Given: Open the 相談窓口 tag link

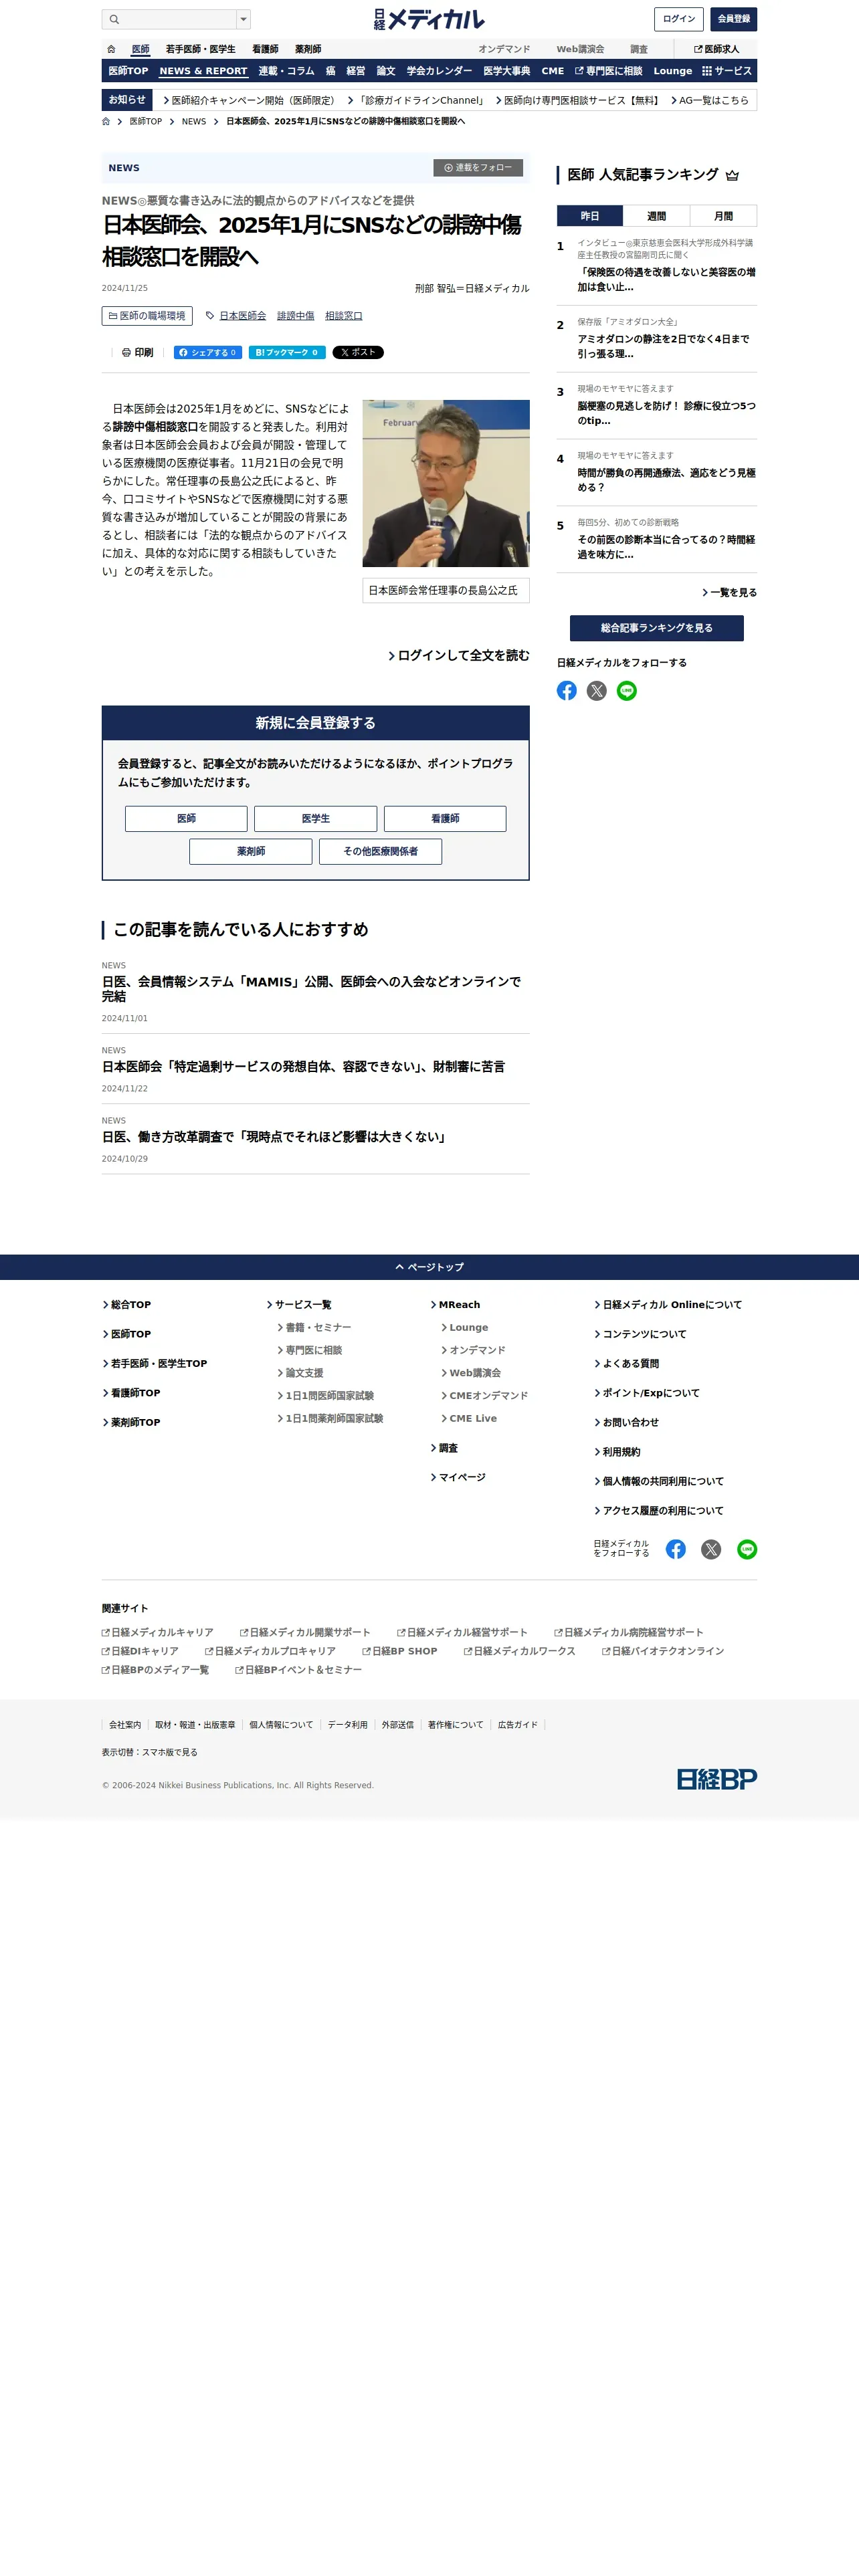Looking at the screenshot, I should (x=344, y=316).
